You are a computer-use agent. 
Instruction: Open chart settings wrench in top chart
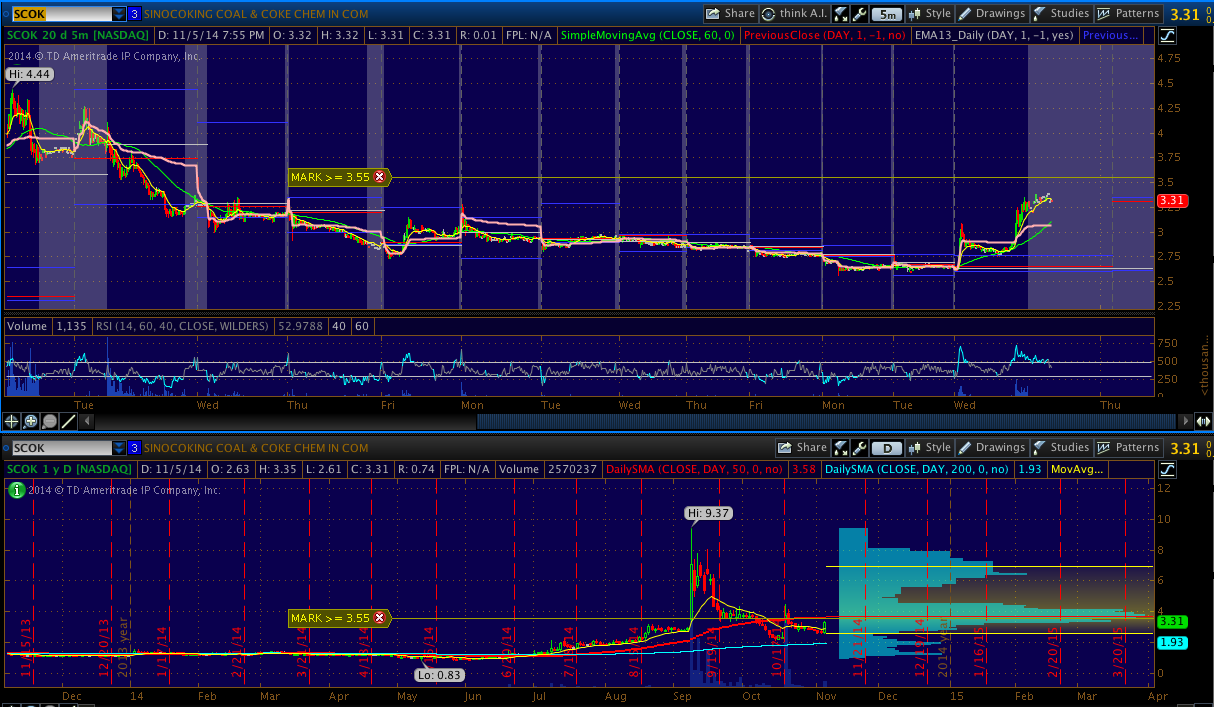(x=859, y=14)
